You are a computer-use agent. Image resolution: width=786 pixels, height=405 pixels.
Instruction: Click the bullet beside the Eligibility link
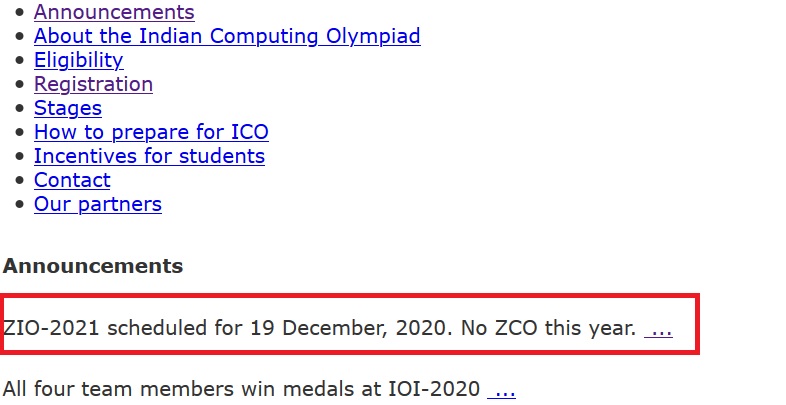(x=21, y=62)
